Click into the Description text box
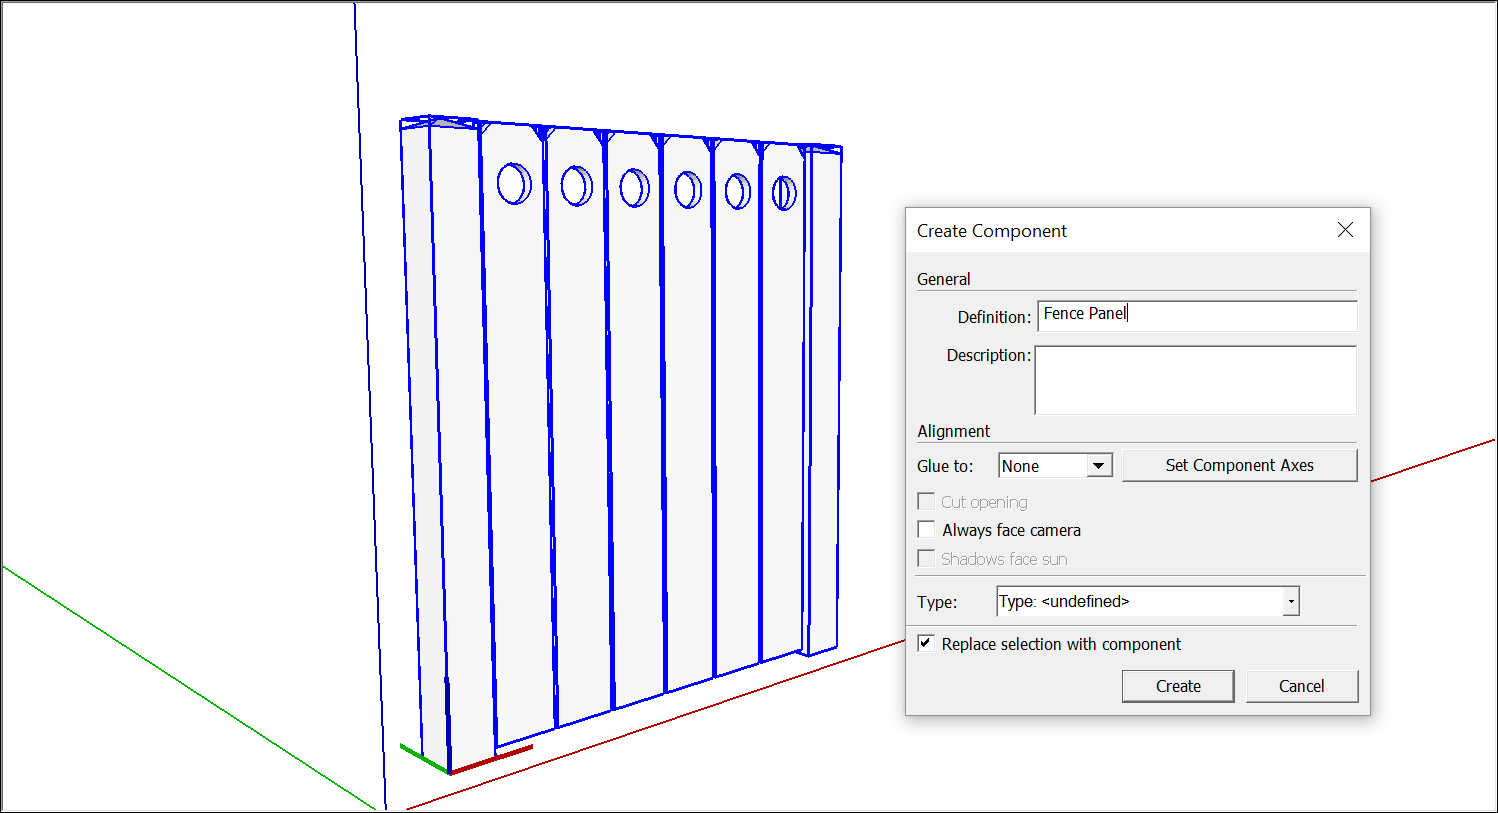 (1195, 380)
